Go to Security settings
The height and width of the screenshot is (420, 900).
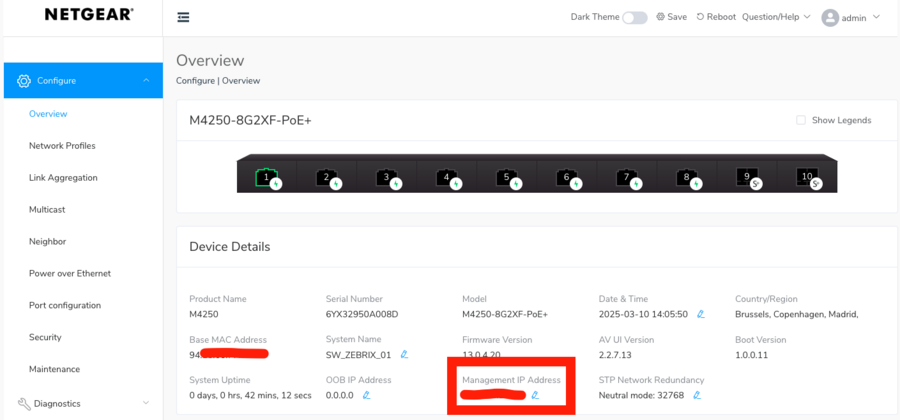[45, 337]
